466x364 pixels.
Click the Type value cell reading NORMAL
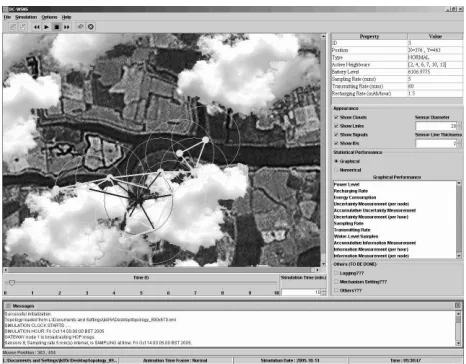pyautogui.click(x=435, y=57)
